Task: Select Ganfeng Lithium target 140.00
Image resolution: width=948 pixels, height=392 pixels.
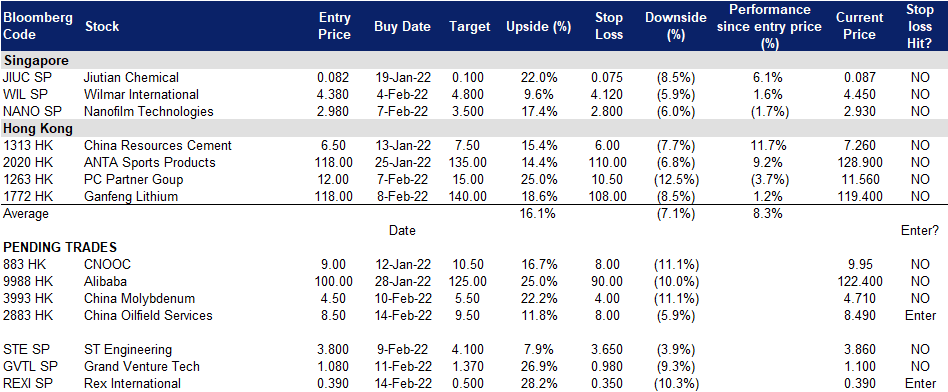Action: click(x=466, y=196)
